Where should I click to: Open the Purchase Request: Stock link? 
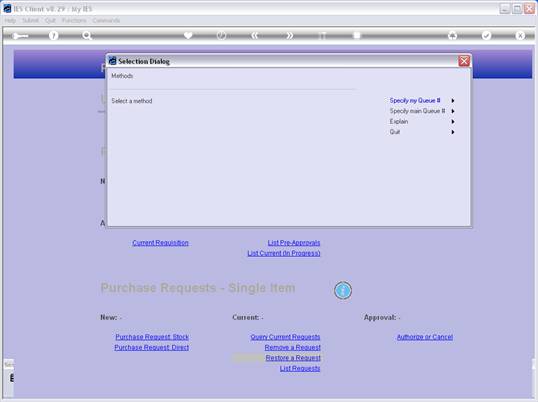(152, 337)
